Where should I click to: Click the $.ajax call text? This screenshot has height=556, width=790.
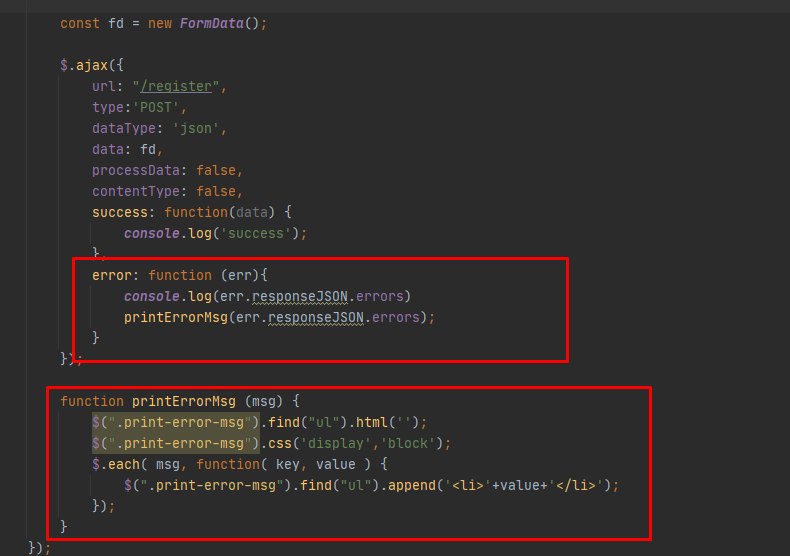tap(91, 65)
